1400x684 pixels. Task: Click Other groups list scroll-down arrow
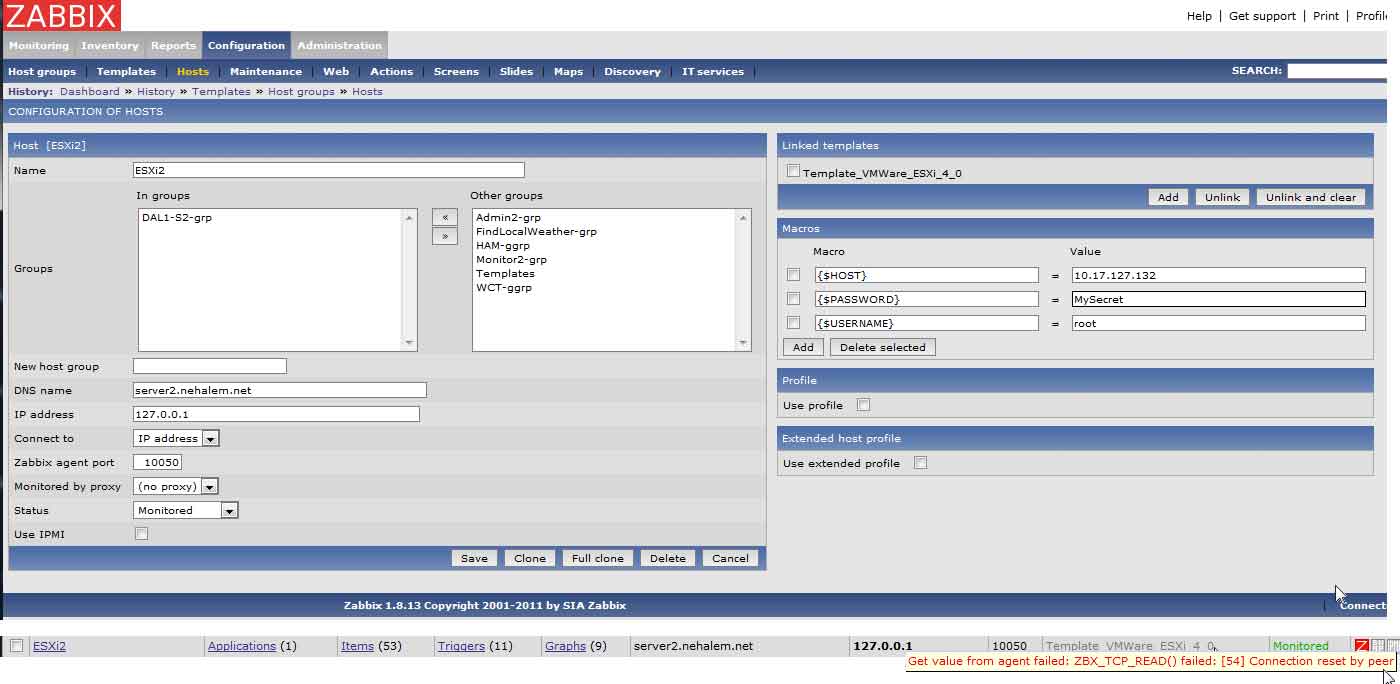click(743, 342)
